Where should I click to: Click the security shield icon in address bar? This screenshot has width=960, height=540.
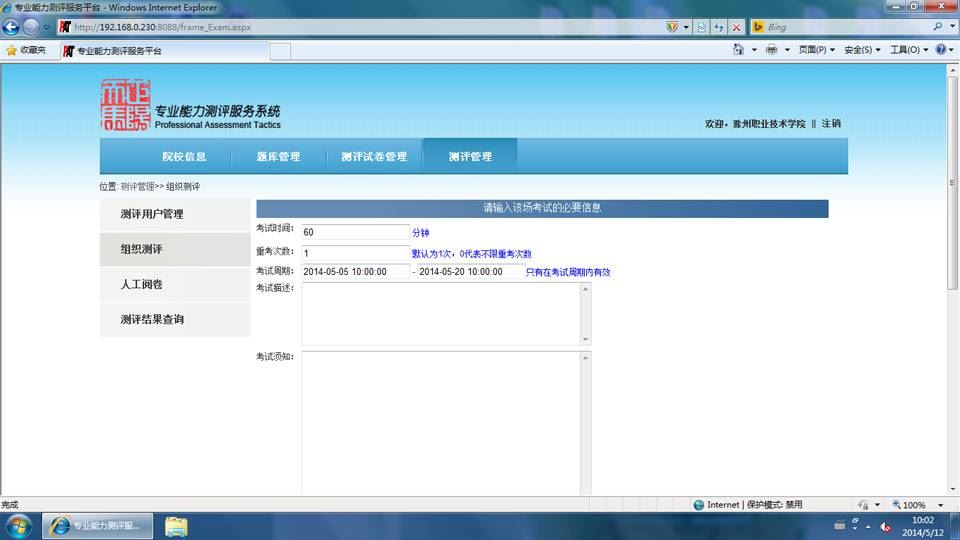coord(672,27)
